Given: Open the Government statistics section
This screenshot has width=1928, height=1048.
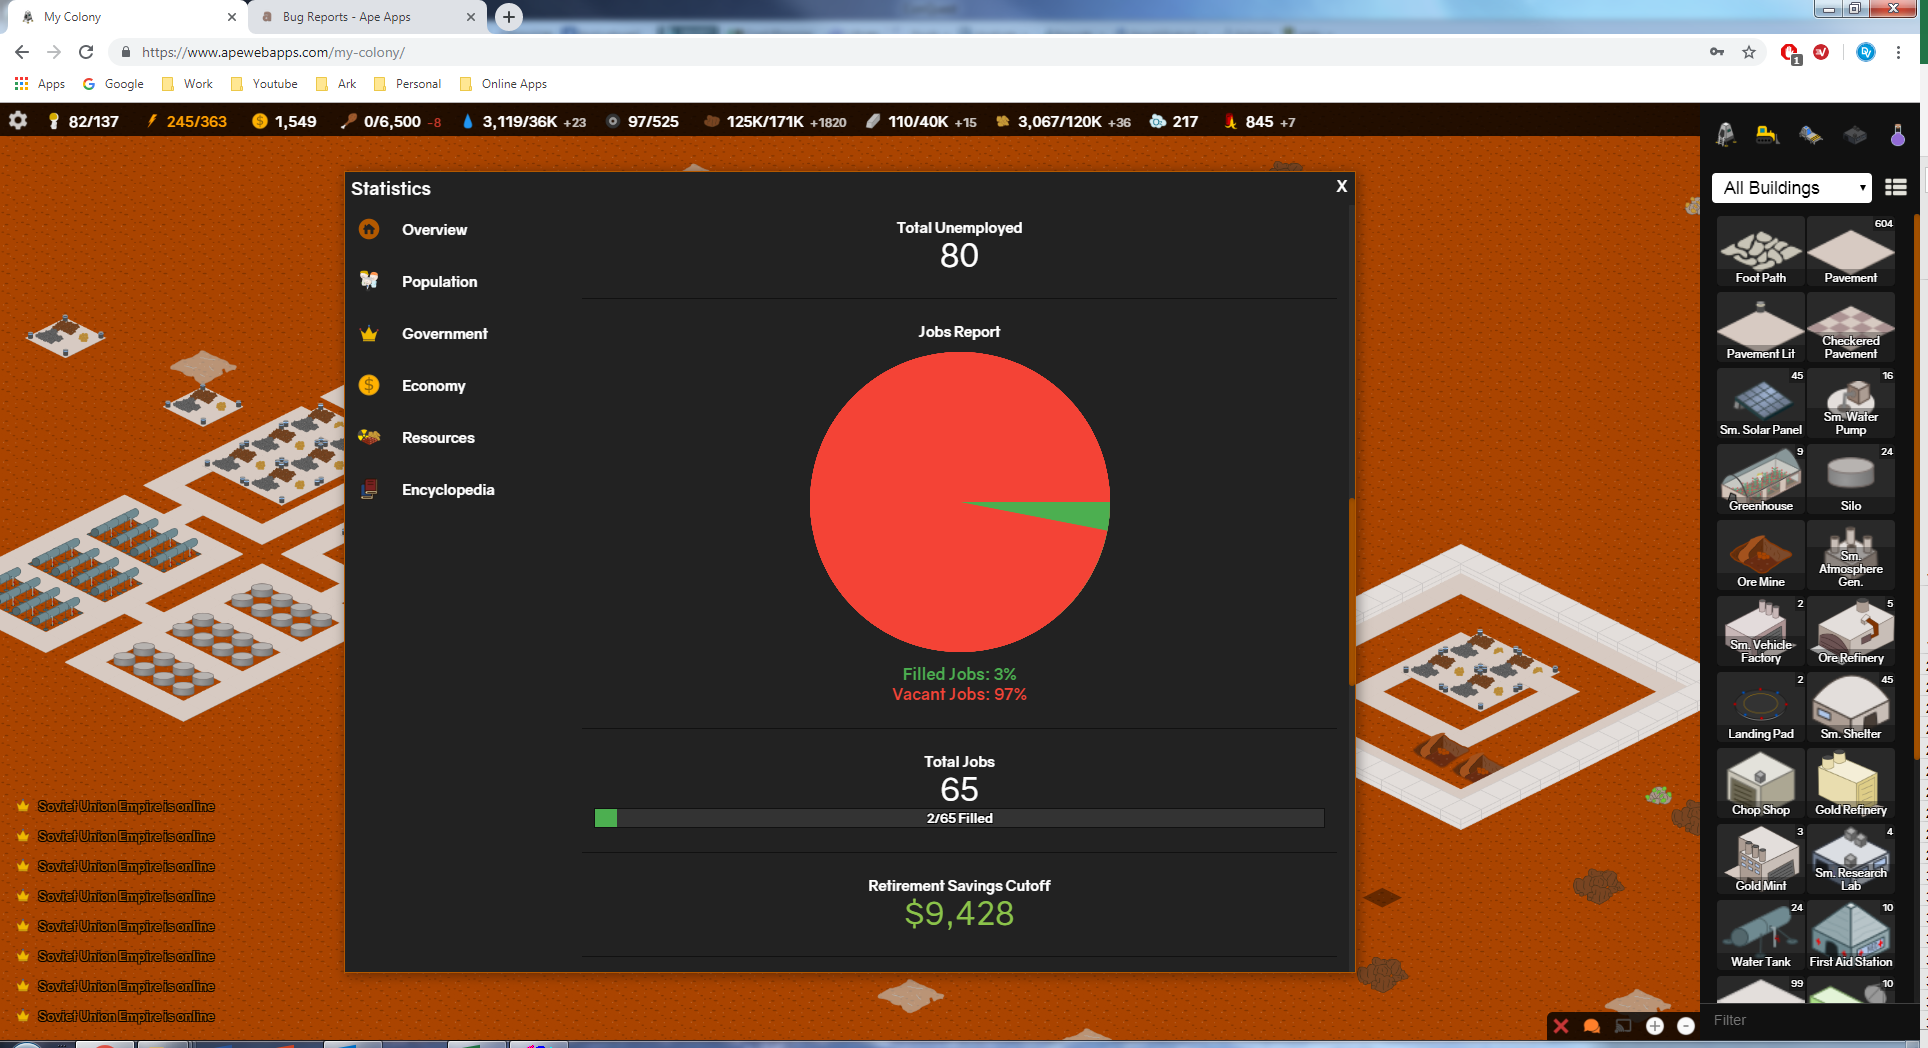Looking at the screenshot, I should click(x=444, y=334).
